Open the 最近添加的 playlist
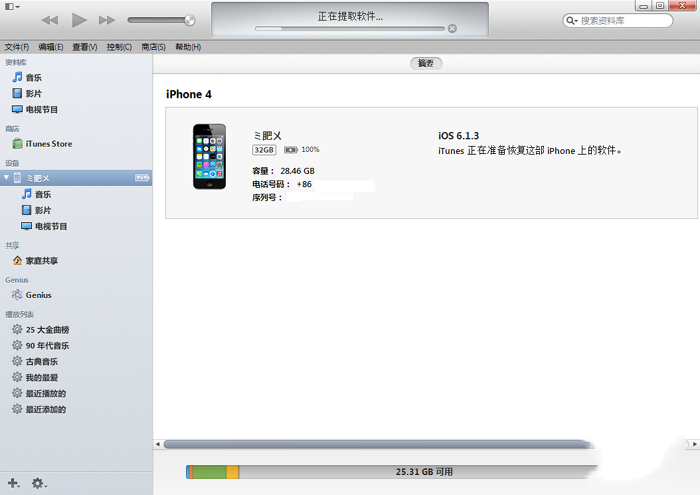 76,409
